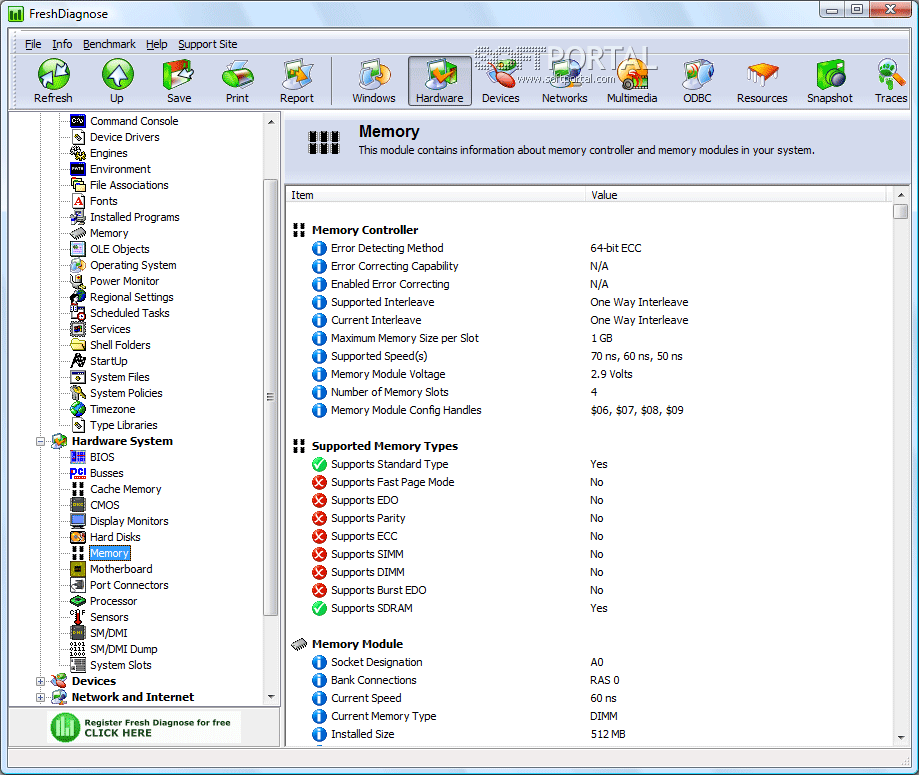919x775 pixels.
Task: Select Cache Memory in the hardware tree
Action: point(125,489)
